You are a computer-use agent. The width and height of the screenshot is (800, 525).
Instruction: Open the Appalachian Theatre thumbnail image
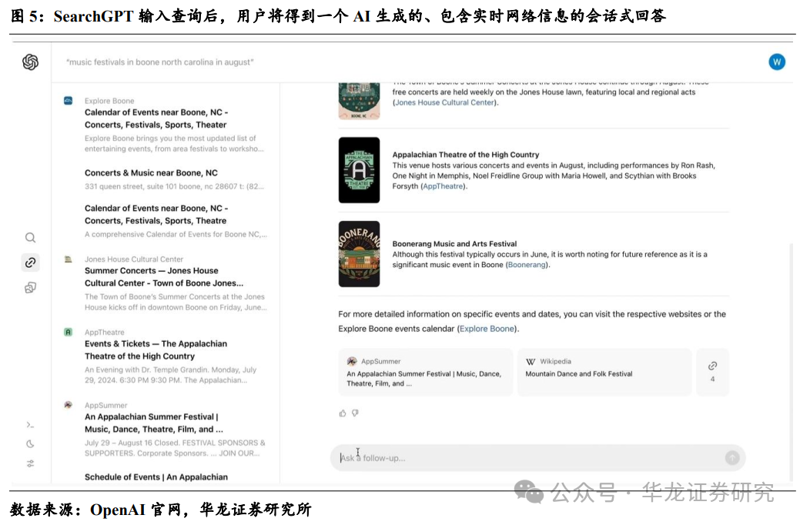[359, 170]
